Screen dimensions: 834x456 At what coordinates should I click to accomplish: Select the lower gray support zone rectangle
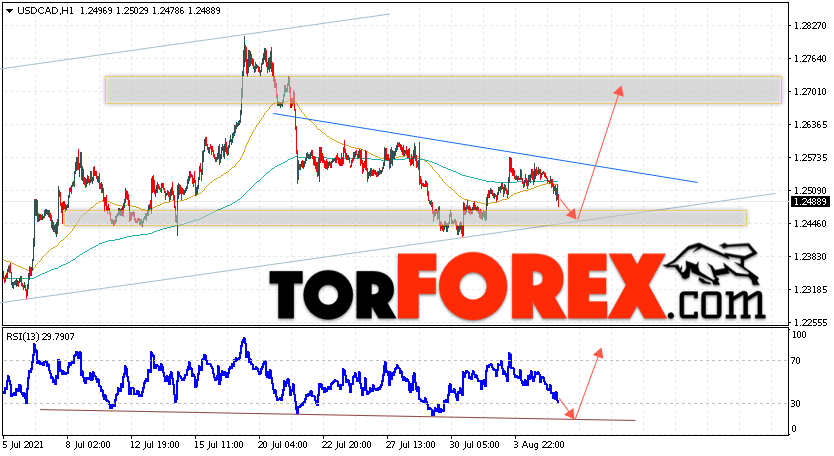(x=405, y=218)
